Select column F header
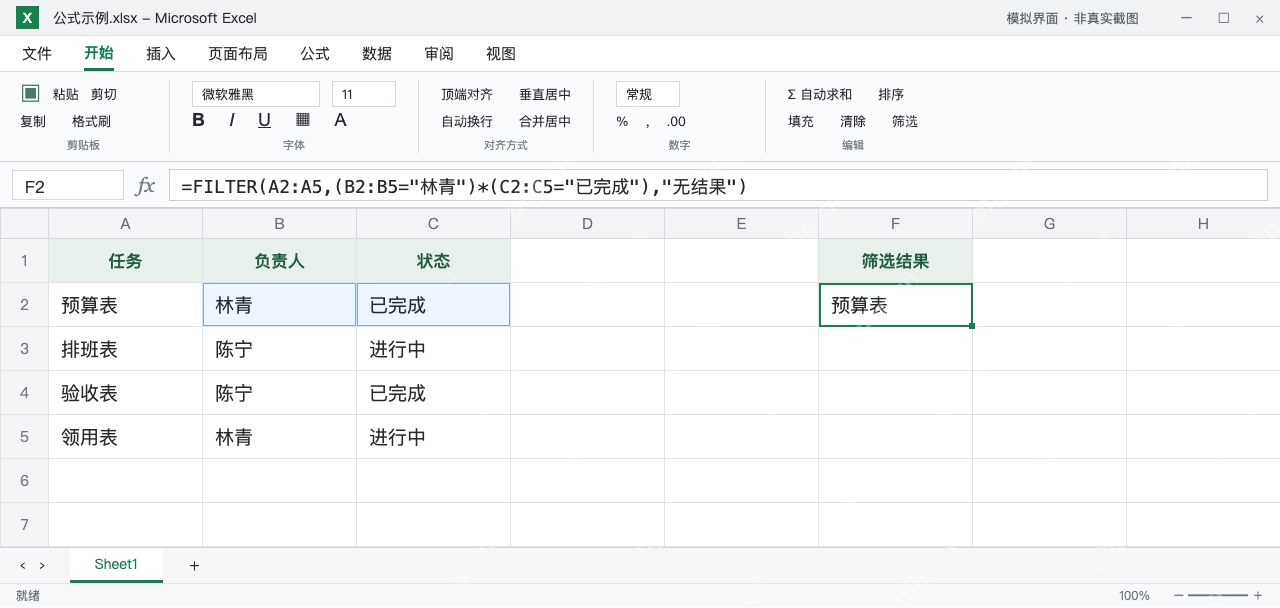The width and height of the screenshot is (1280, 608). pyautogui.click(x=895, y=224)
